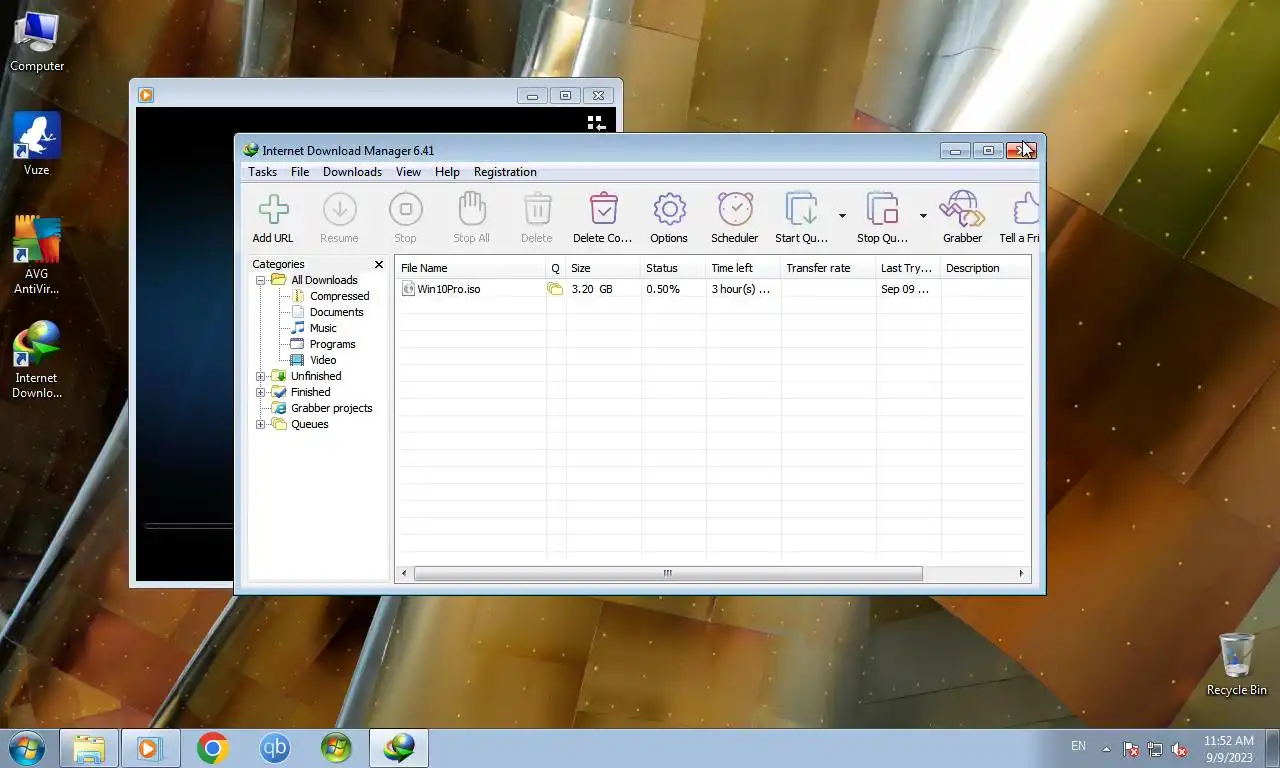Select the Win10Pro.iso download row
This screenshot has height=768, width=1280.
712,289
